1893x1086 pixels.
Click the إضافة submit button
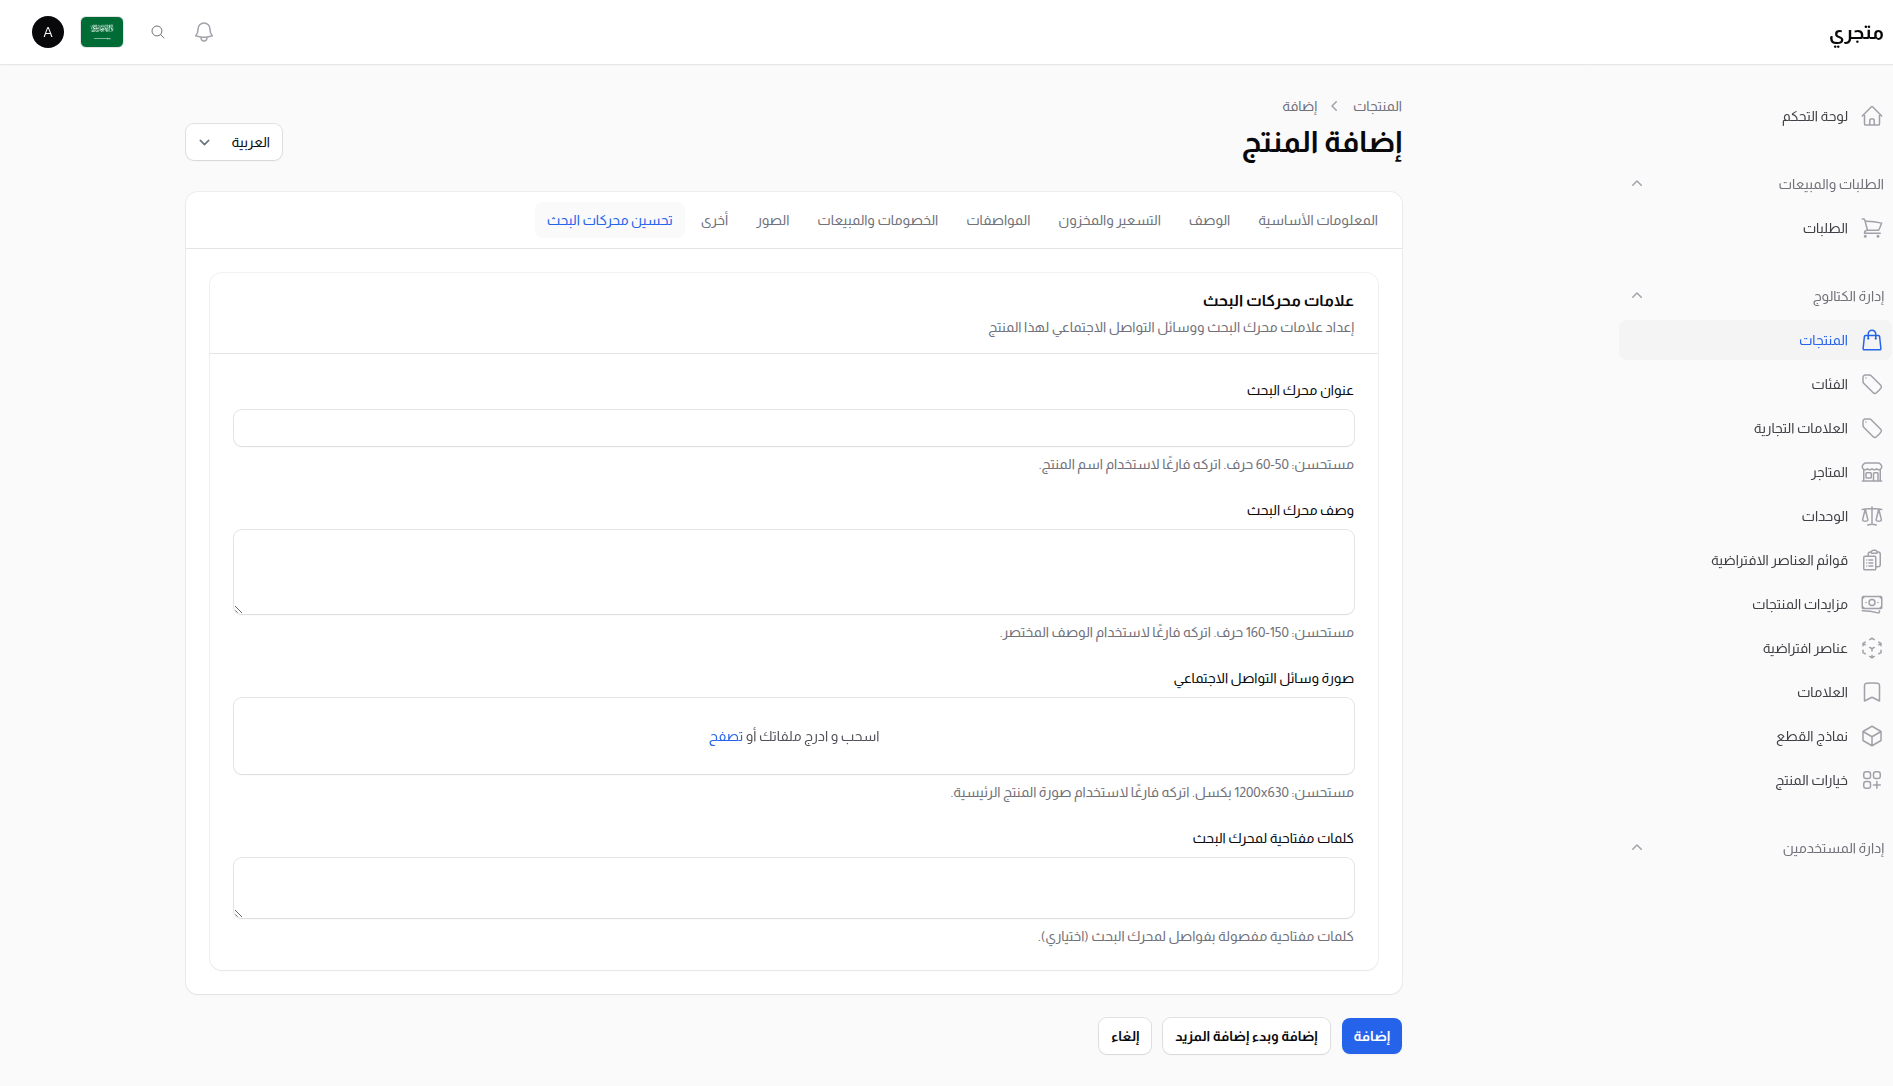1371,1035
